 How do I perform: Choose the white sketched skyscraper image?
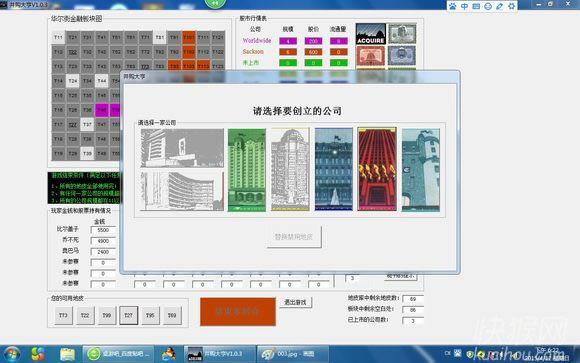point(290,169)
